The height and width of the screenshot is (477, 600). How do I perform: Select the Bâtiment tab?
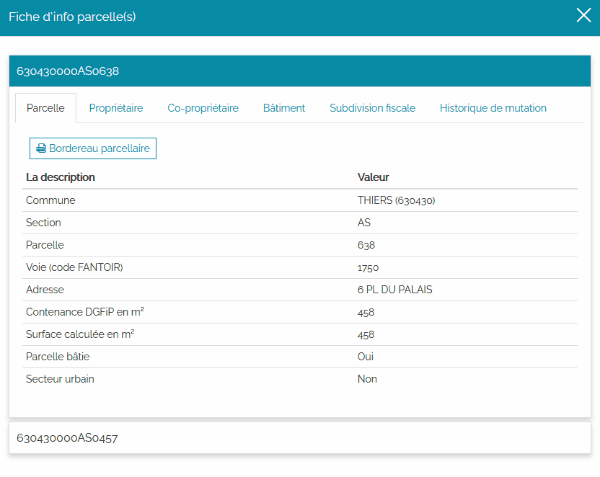284,108
